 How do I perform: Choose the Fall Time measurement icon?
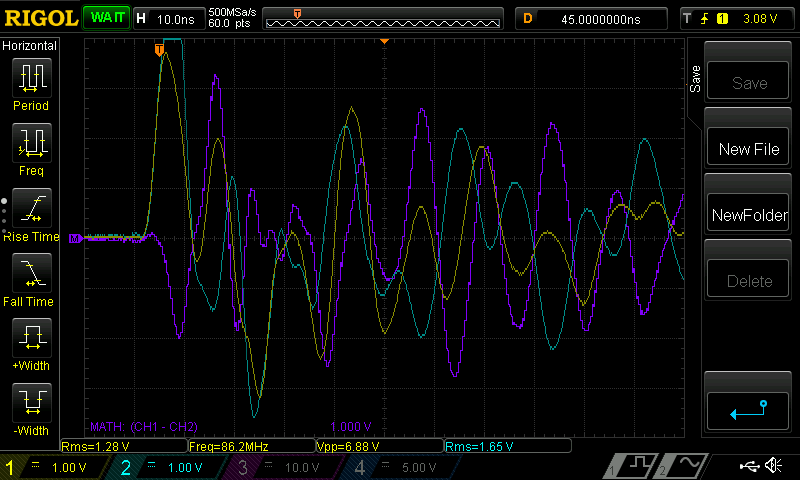tap(32, 273)
